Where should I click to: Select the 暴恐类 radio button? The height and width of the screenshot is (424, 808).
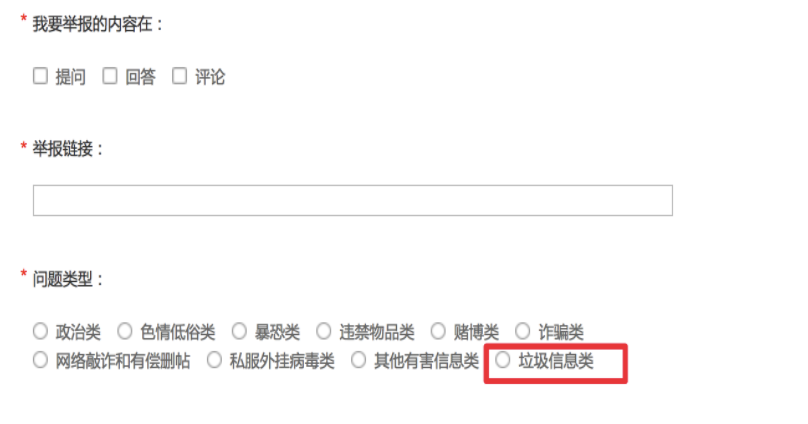click(x=239, y=331)
